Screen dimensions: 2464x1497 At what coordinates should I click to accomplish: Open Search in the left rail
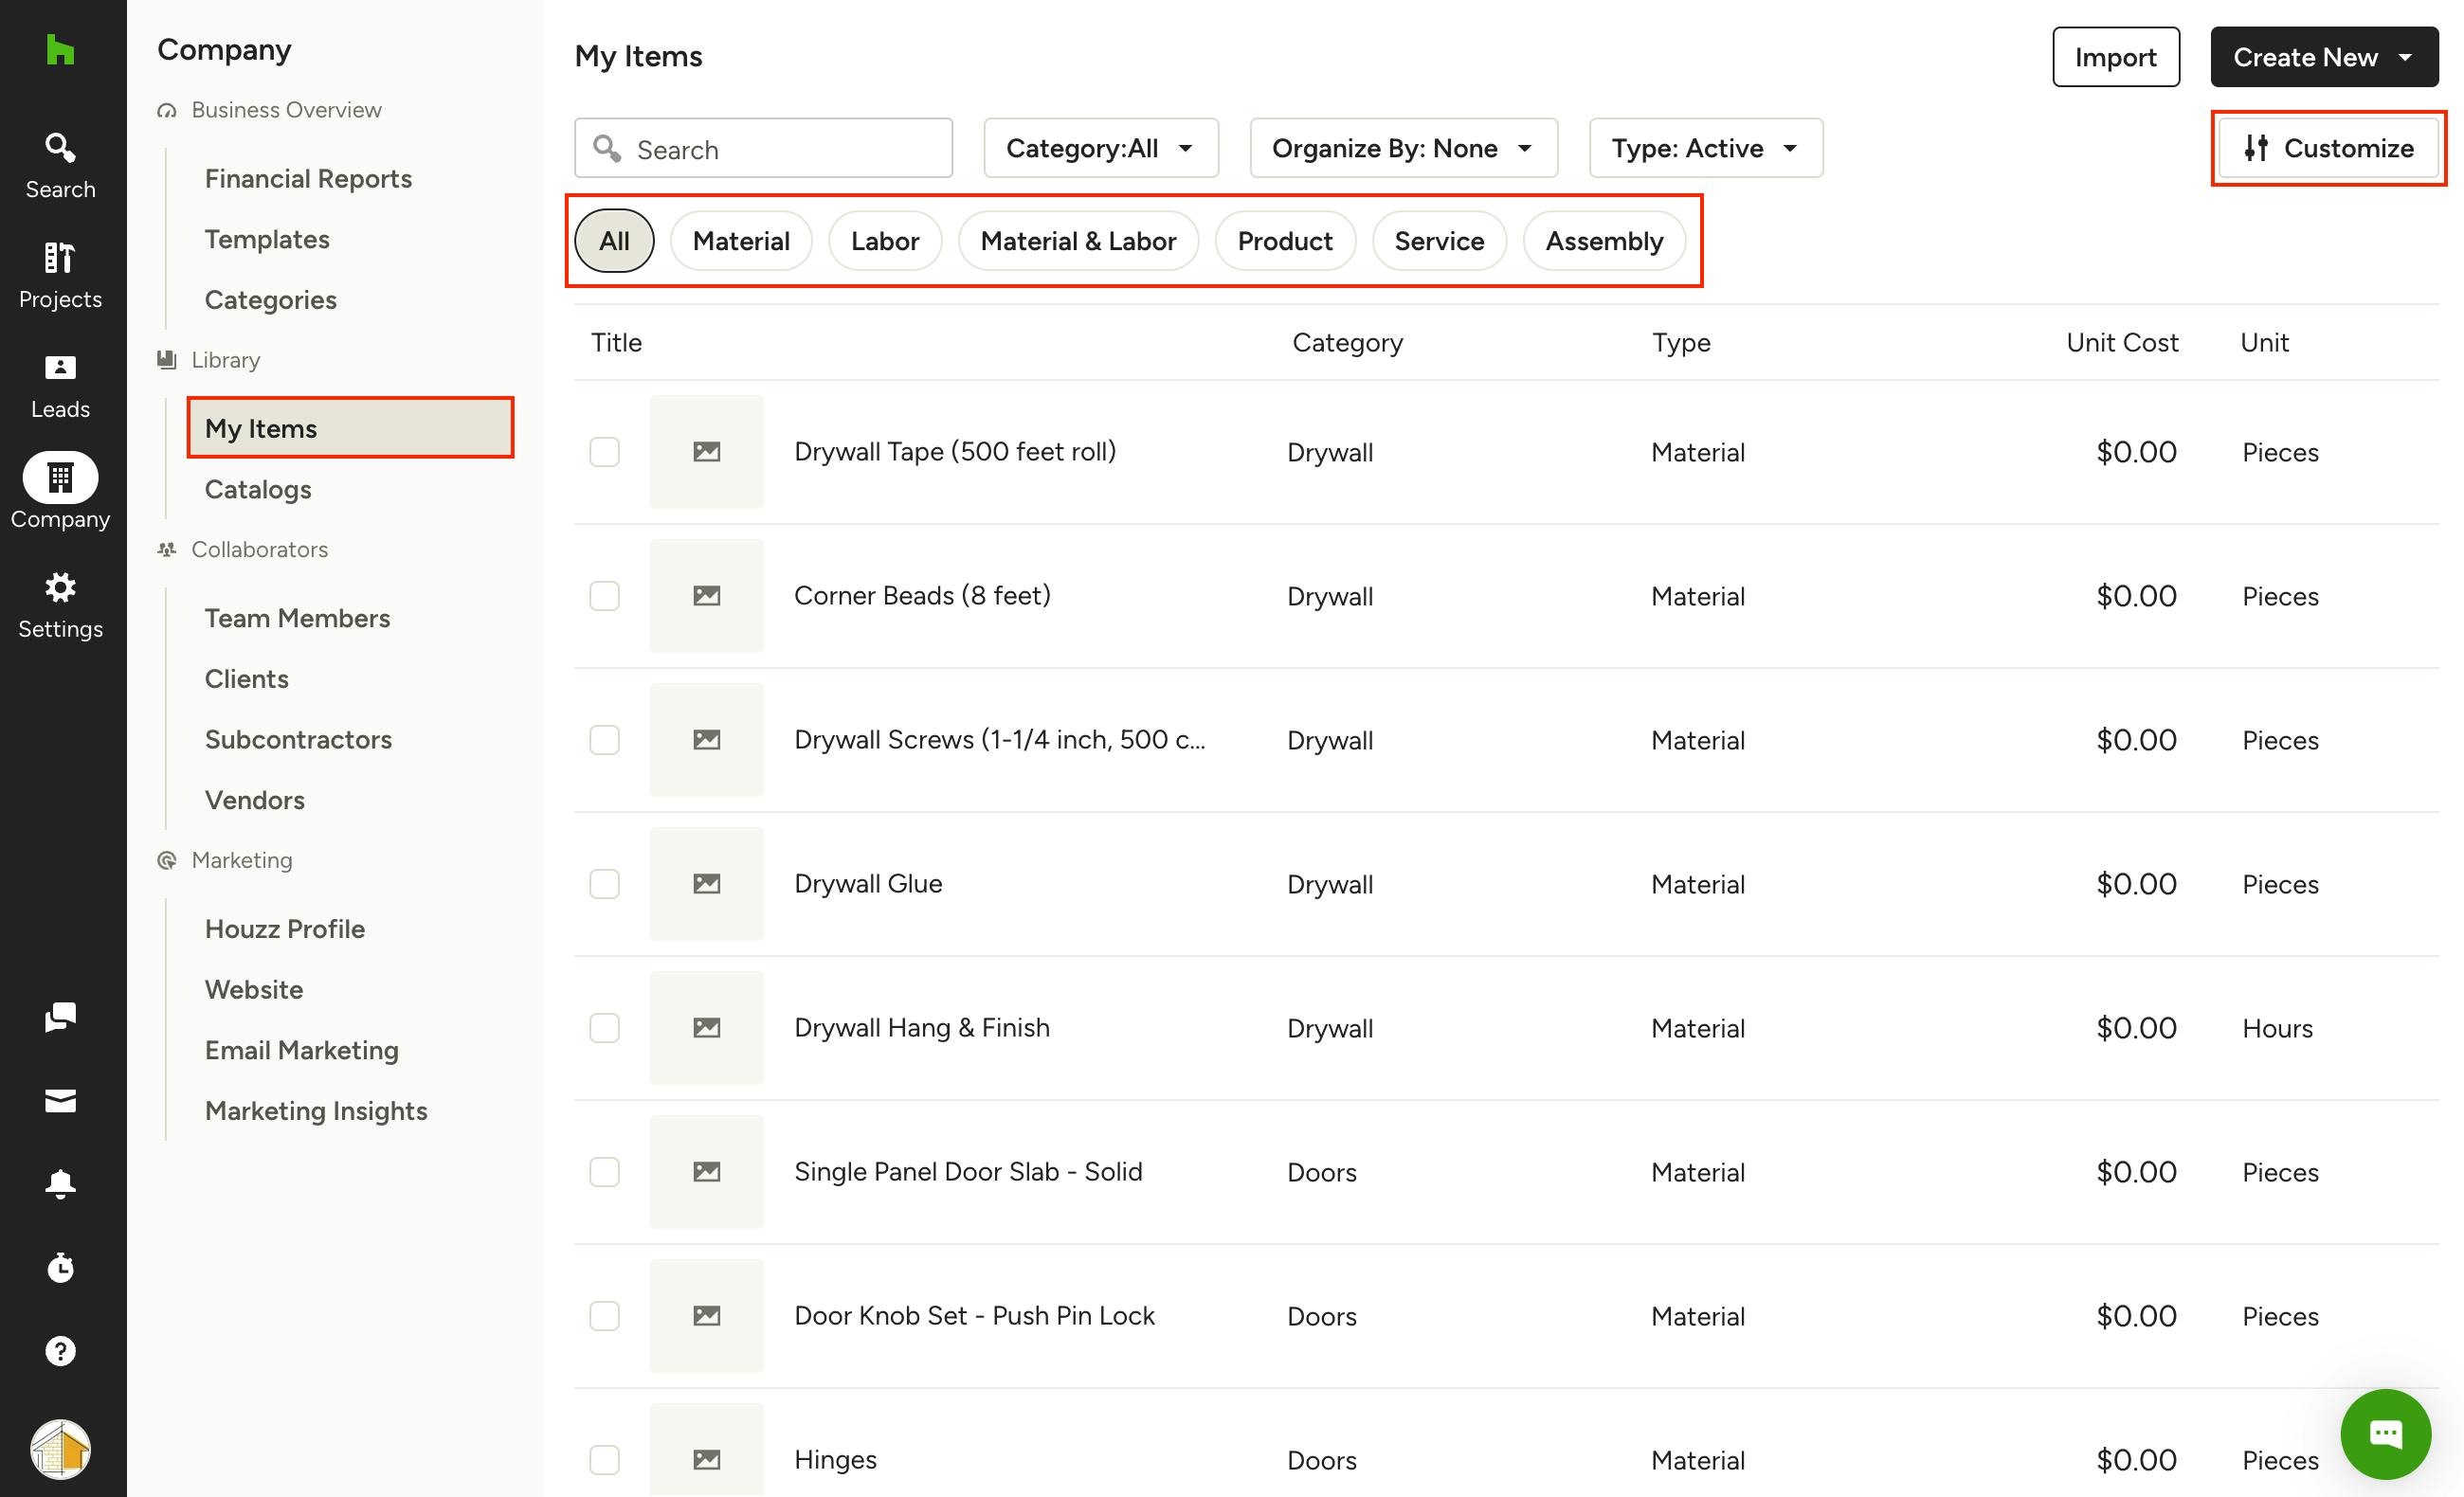pyautogui.click(x=60, y=166)
